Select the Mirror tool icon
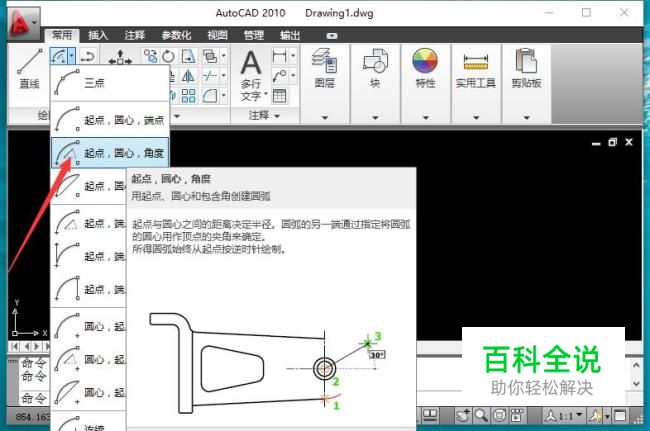The image size is (650, 431). pos(188,75)
